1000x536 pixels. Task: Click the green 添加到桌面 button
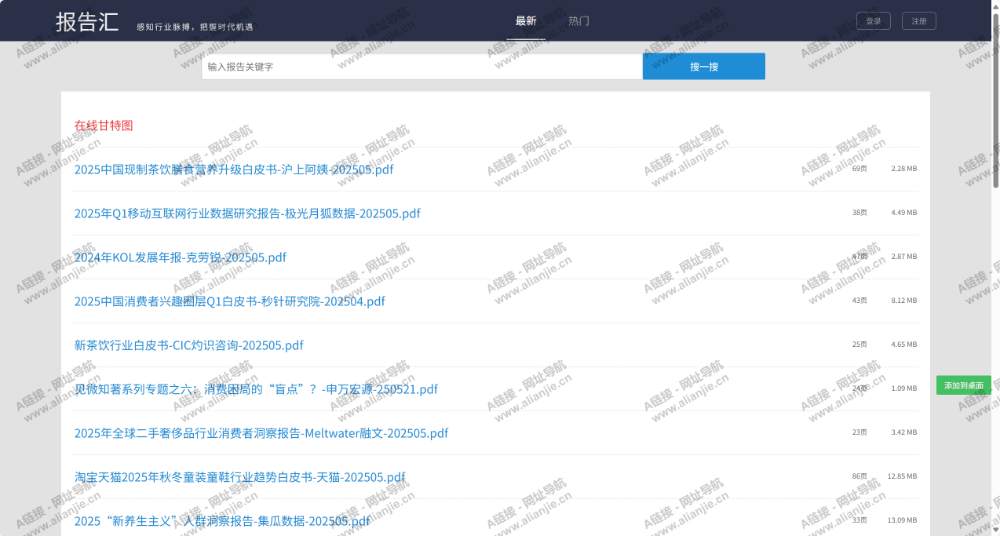click(x=964, y=385)
